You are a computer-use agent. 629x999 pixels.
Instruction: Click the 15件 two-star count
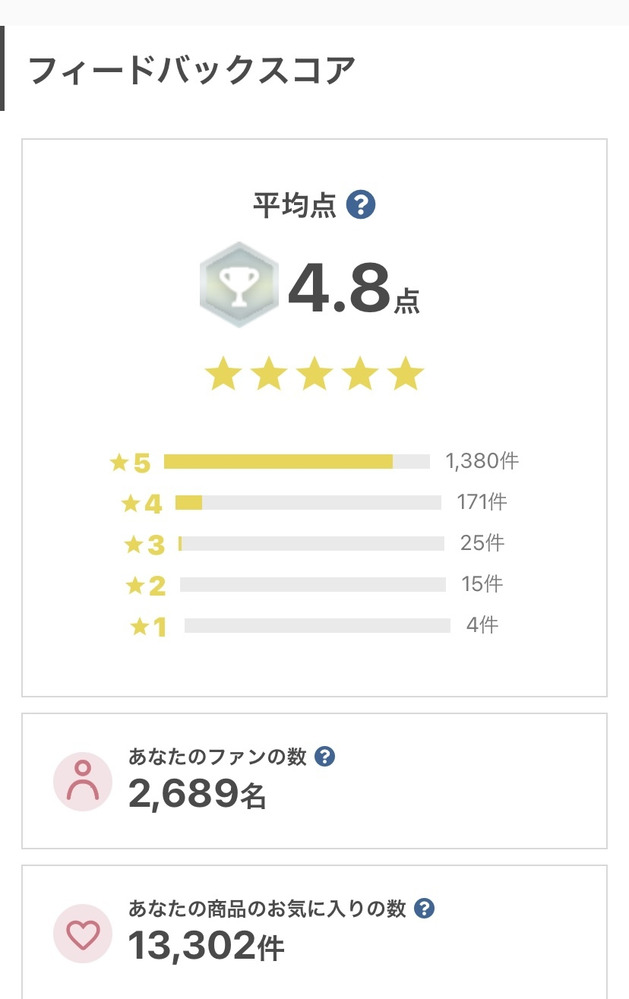tap(481, 584)
